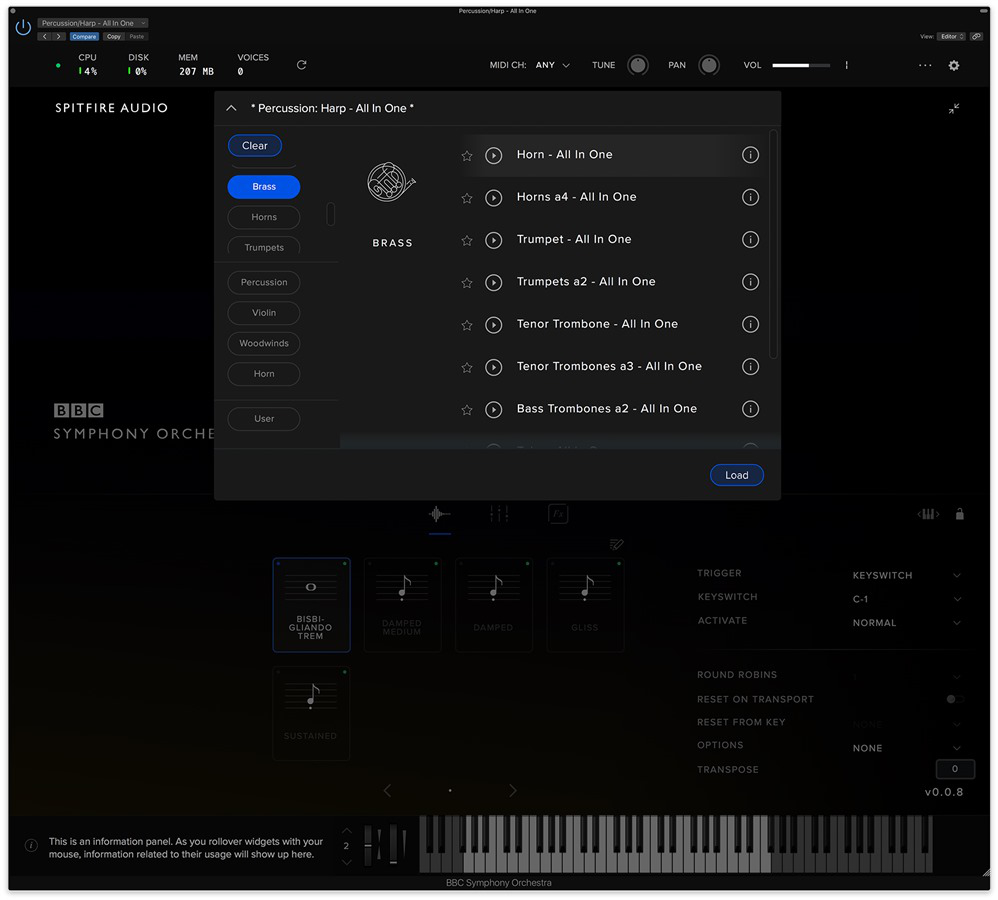998x900 pixels.
Task: Toggle Reset On Transport switch
Action: click(x=955, y=699)
